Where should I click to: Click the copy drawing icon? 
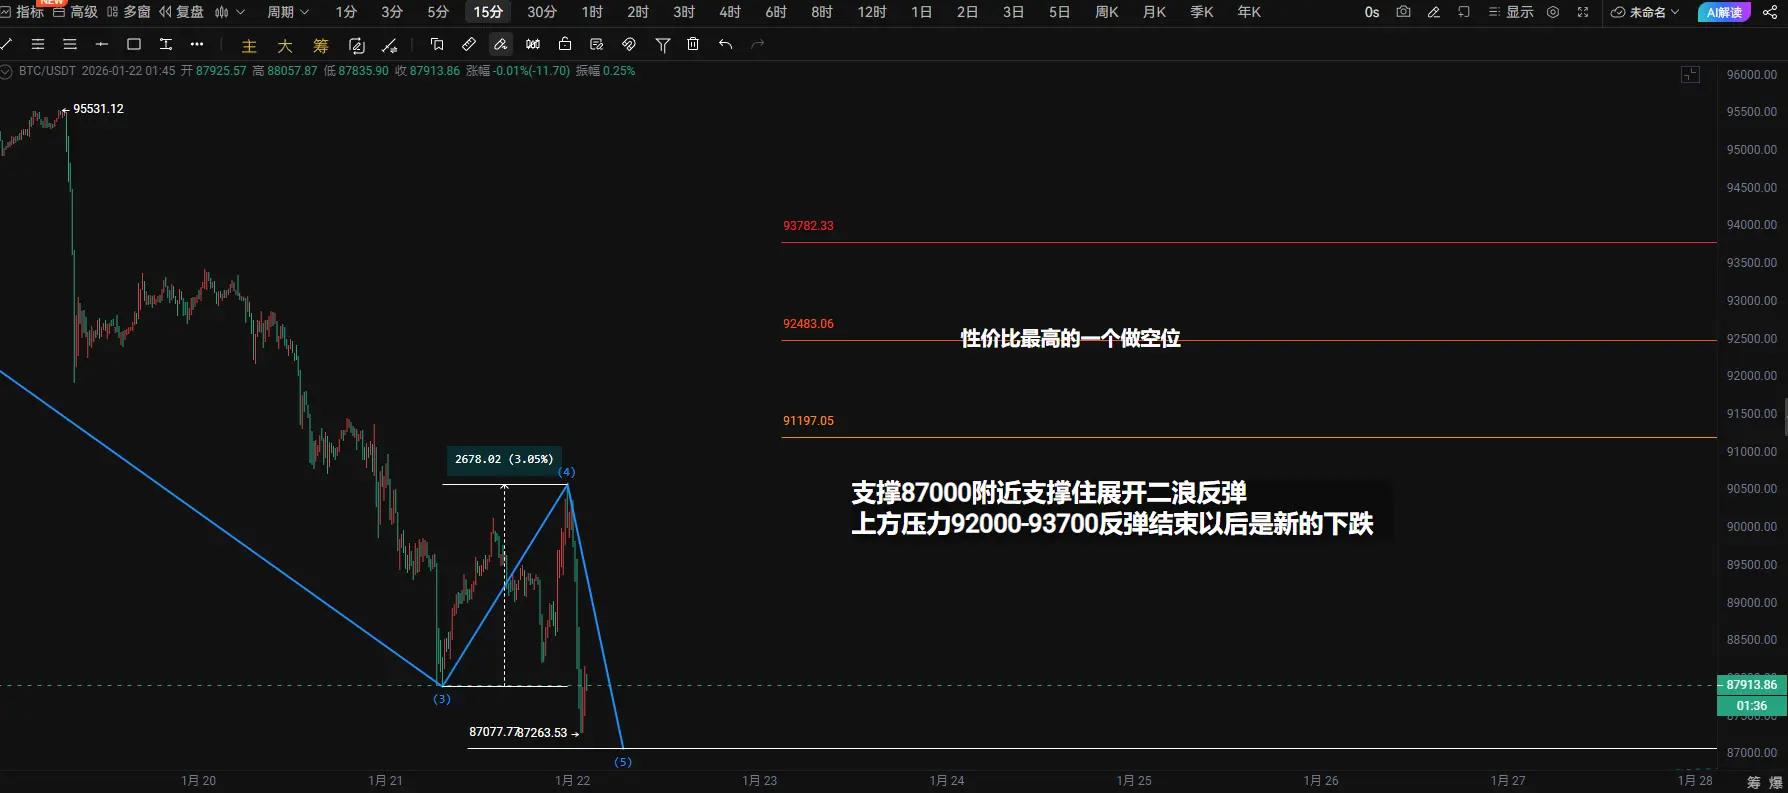pos(437,44)
